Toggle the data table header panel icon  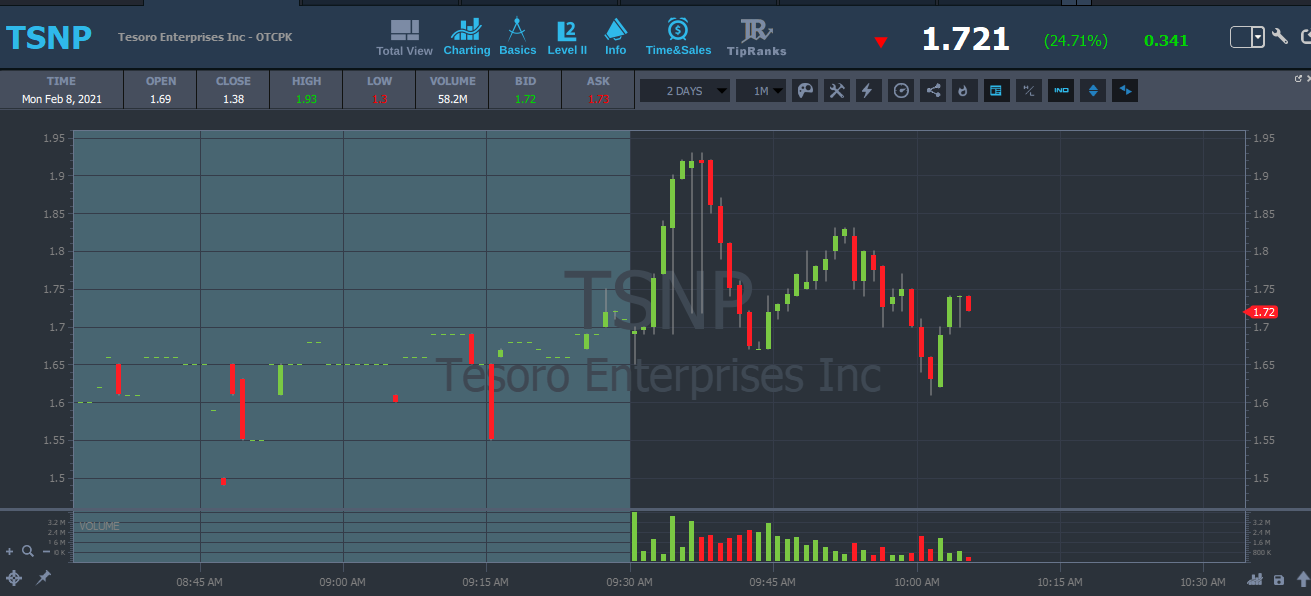click(995, 91)
